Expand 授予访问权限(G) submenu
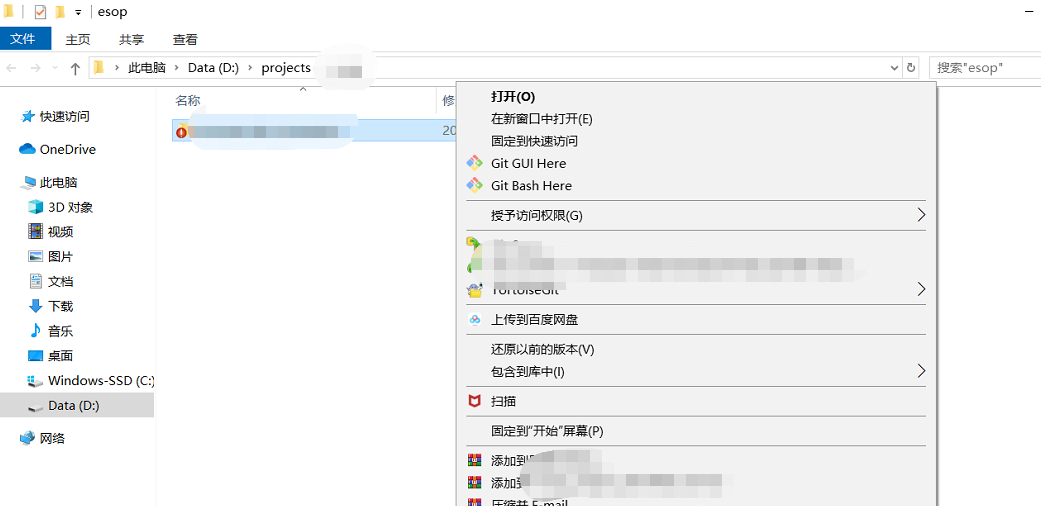Image resolution: width=1041 pixels, height=506 pixels. 696,215
